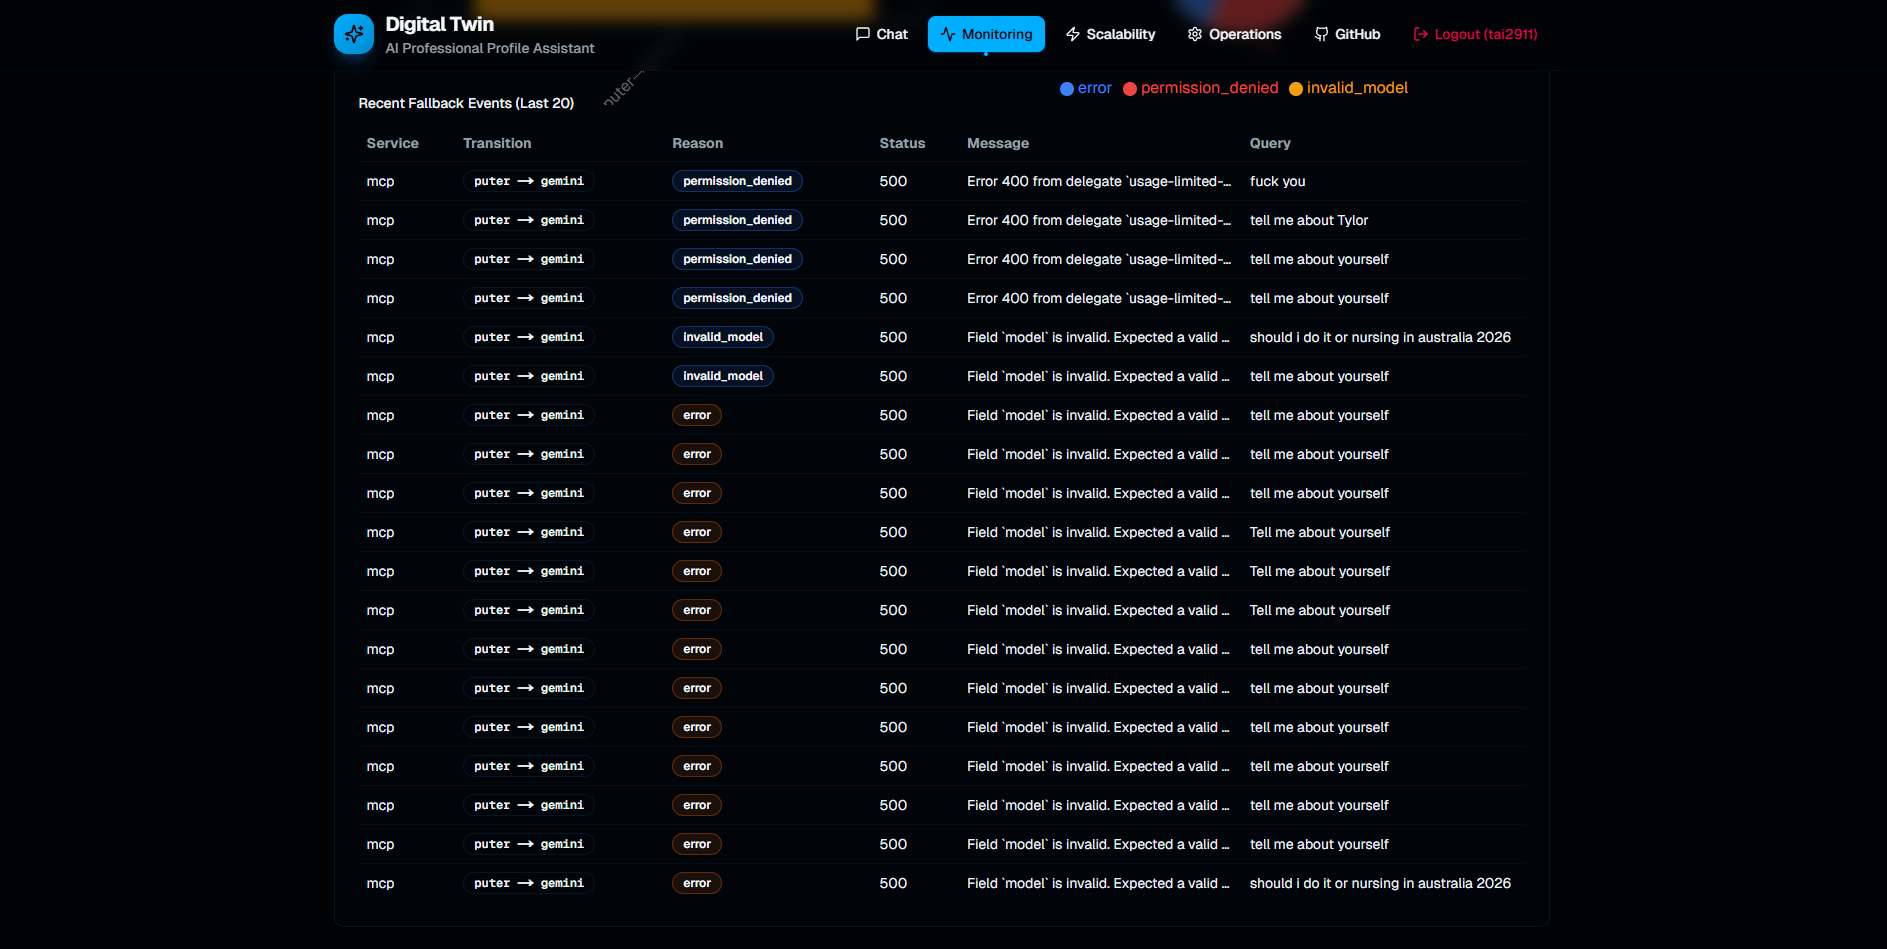Click the GitHub icon in navigation
Image resolution: width=1887 pixels, height=949 pixels.
(x=1321, y=34)
